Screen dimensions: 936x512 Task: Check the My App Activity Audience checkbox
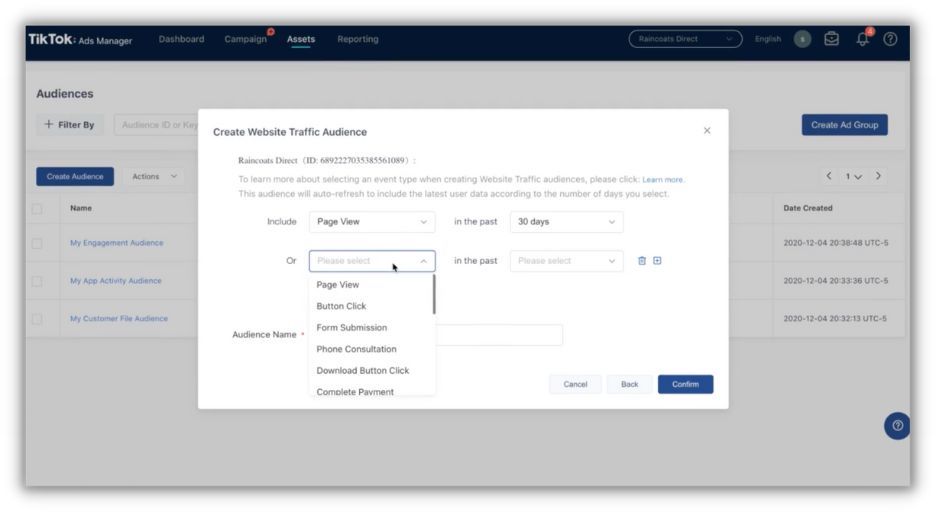[x=38, y=280]
